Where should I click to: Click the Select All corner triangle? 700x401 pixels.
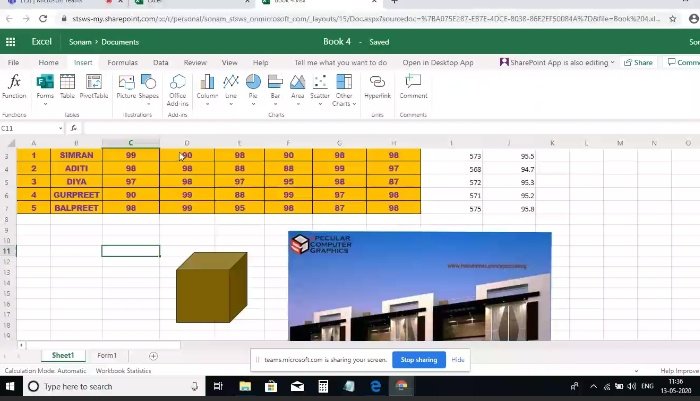point(11,143)
